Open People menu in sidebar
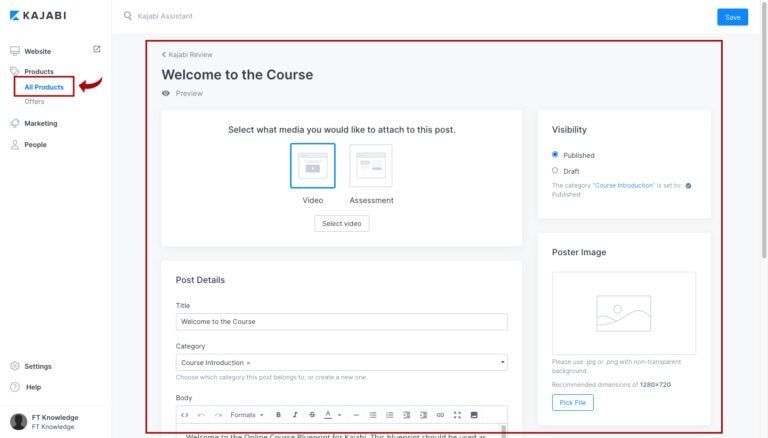Image resolution: width=768 pixels, height=438 pixels. click(35, 145)
